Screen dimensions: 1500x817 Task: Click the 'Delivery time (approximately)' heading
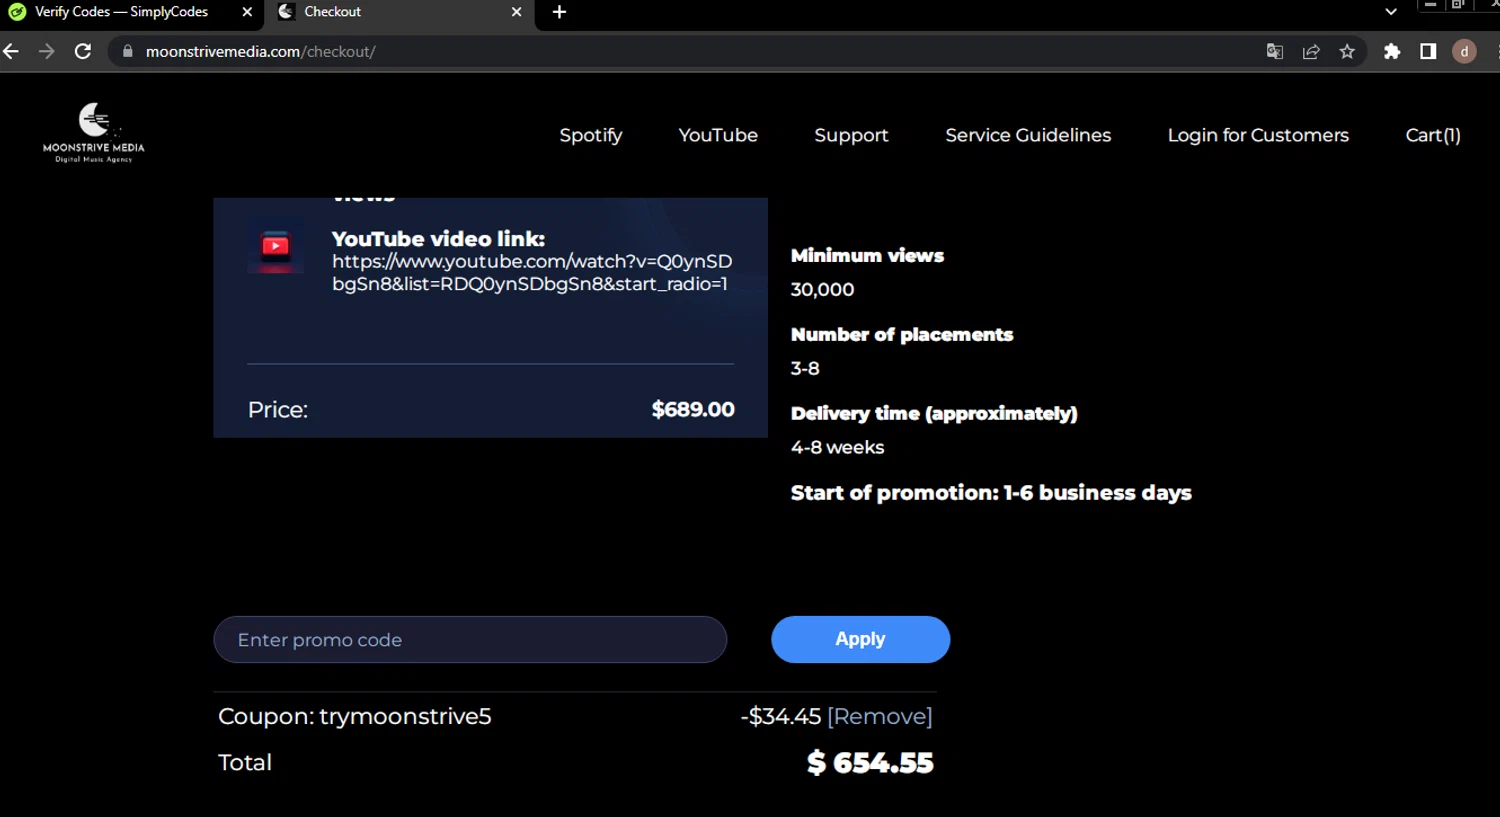click(x=934, y=413)
